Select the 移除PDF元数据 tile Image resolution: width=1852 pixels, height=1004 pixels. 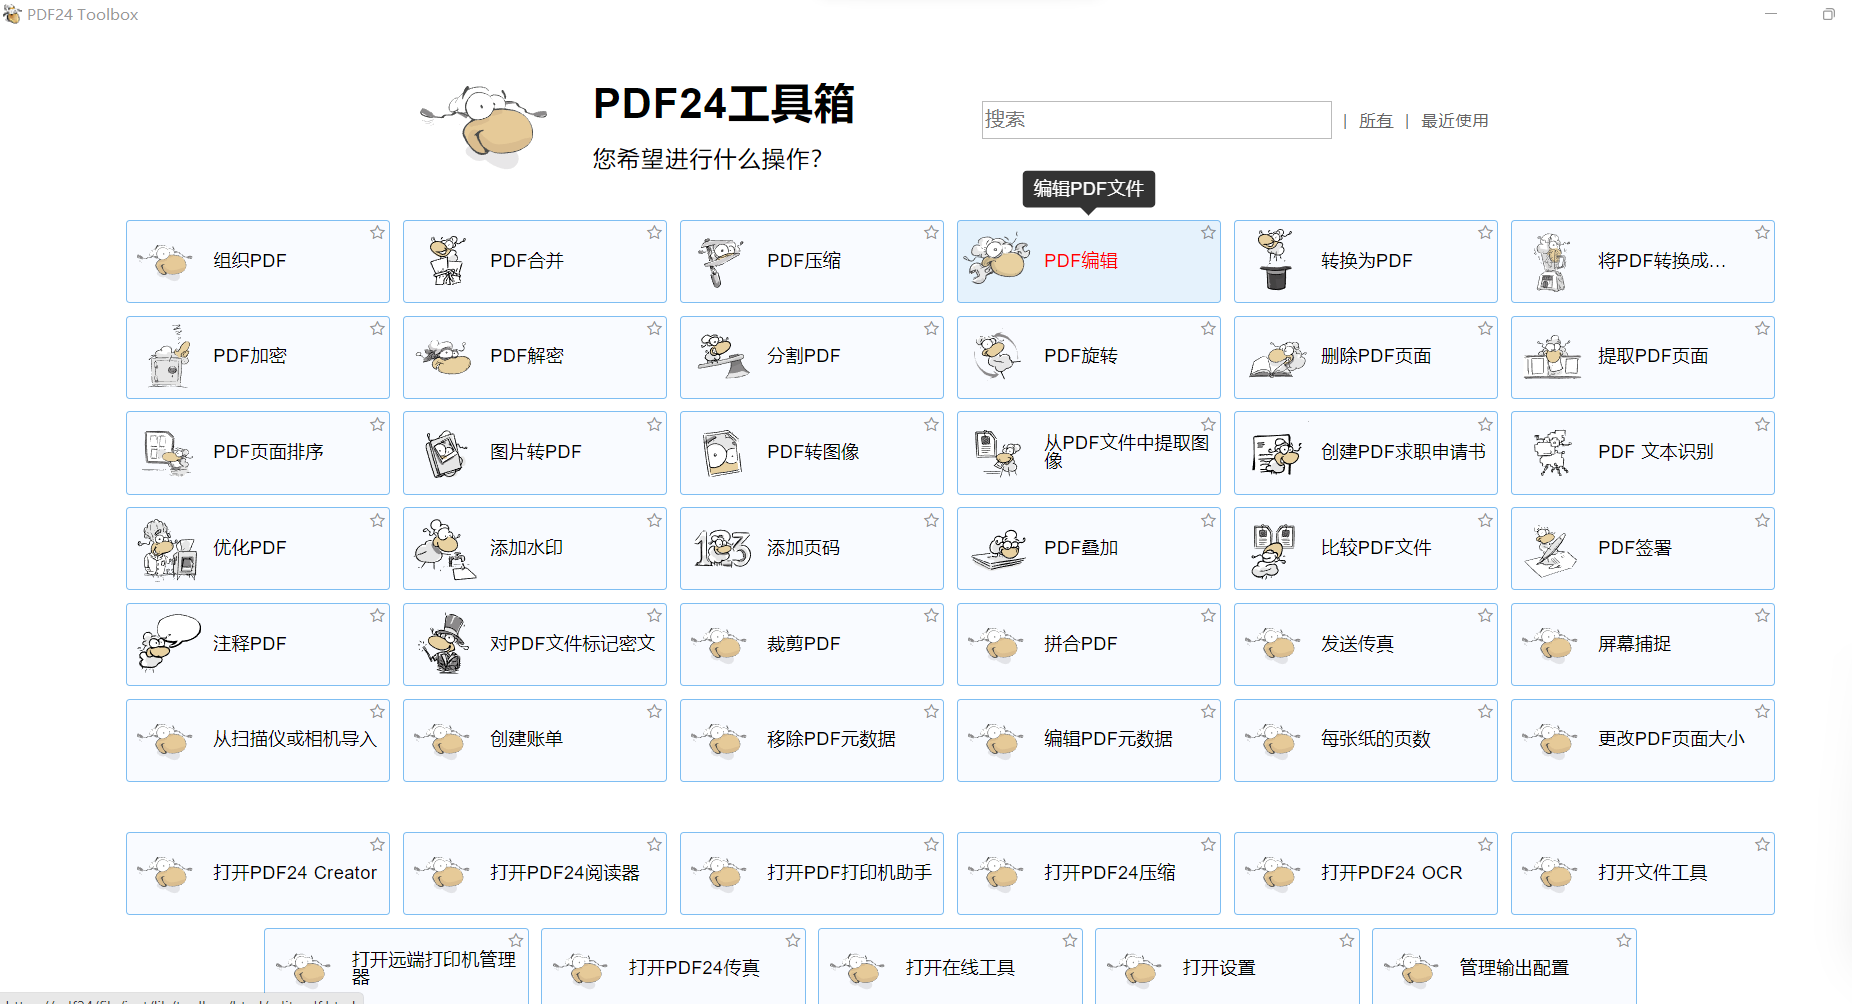pos(811,740)
